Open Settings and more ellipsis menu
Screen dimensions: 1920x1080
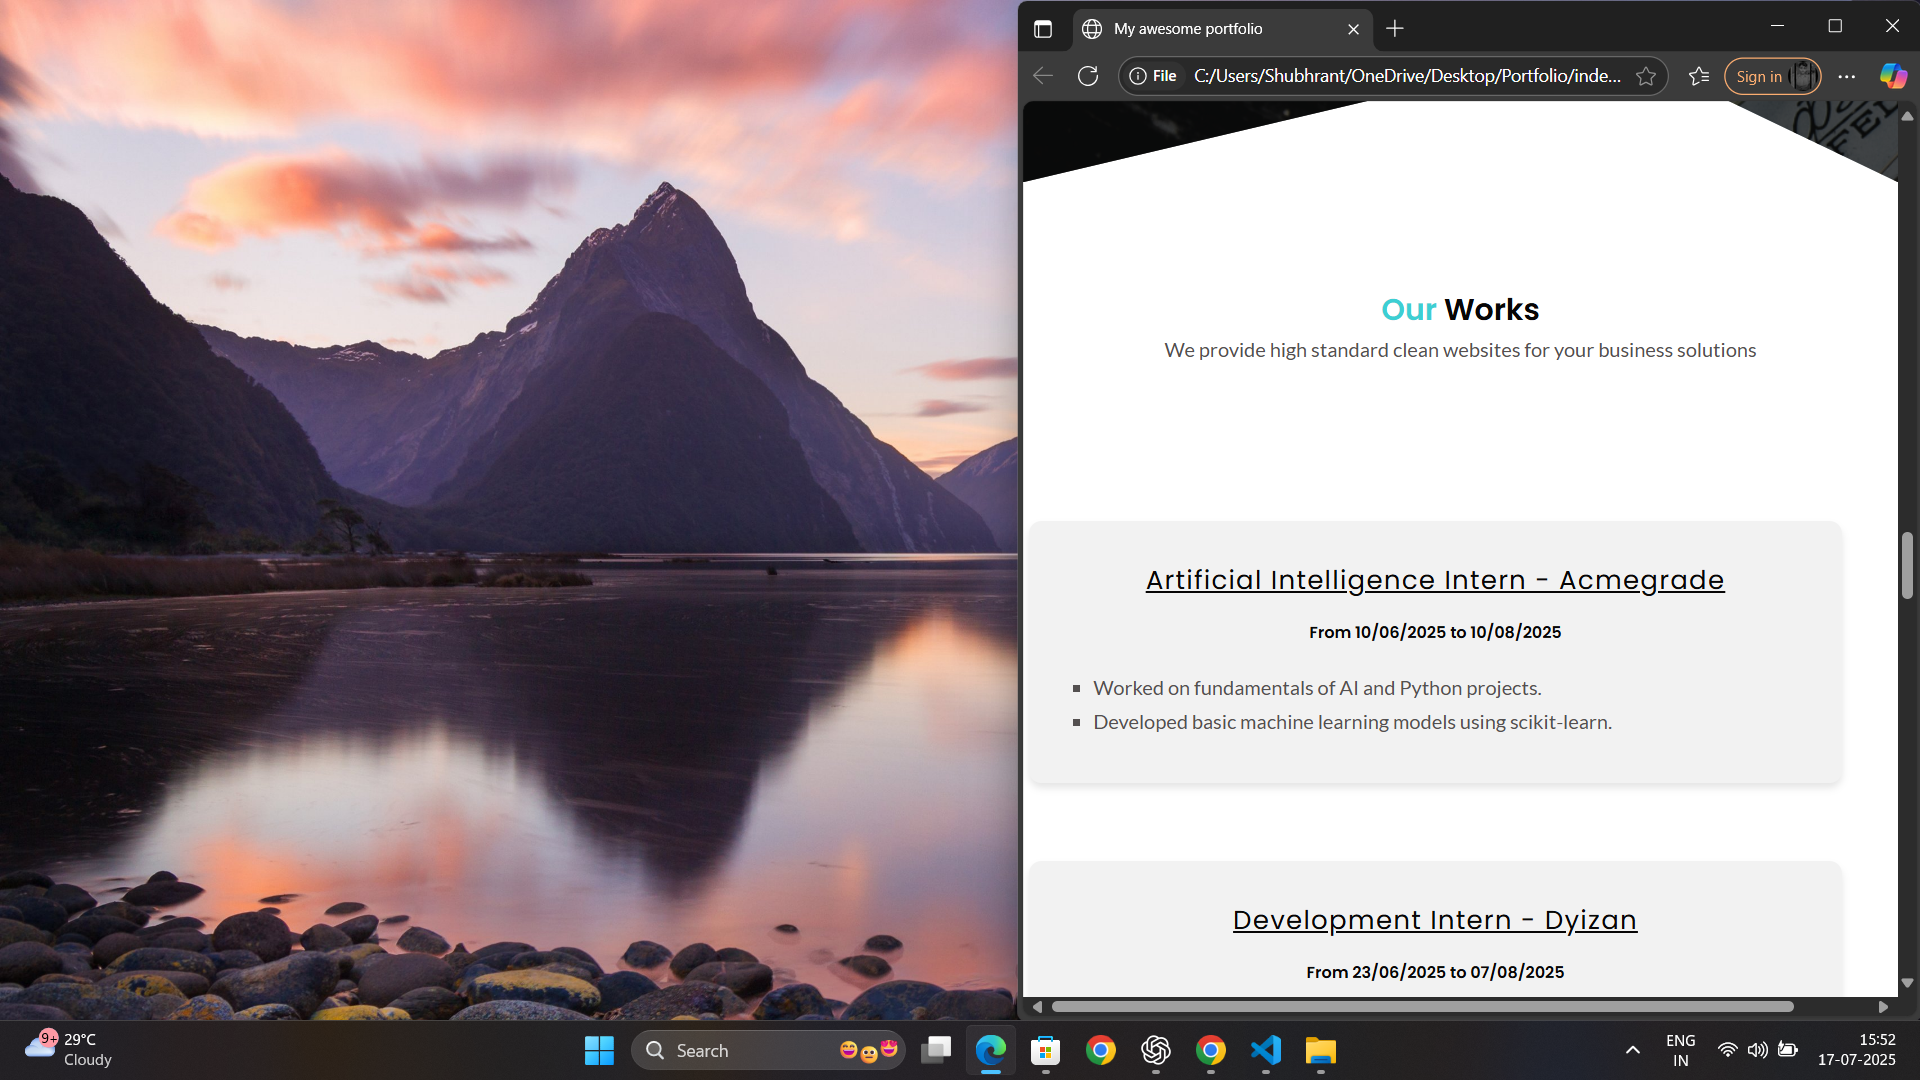1847,76
